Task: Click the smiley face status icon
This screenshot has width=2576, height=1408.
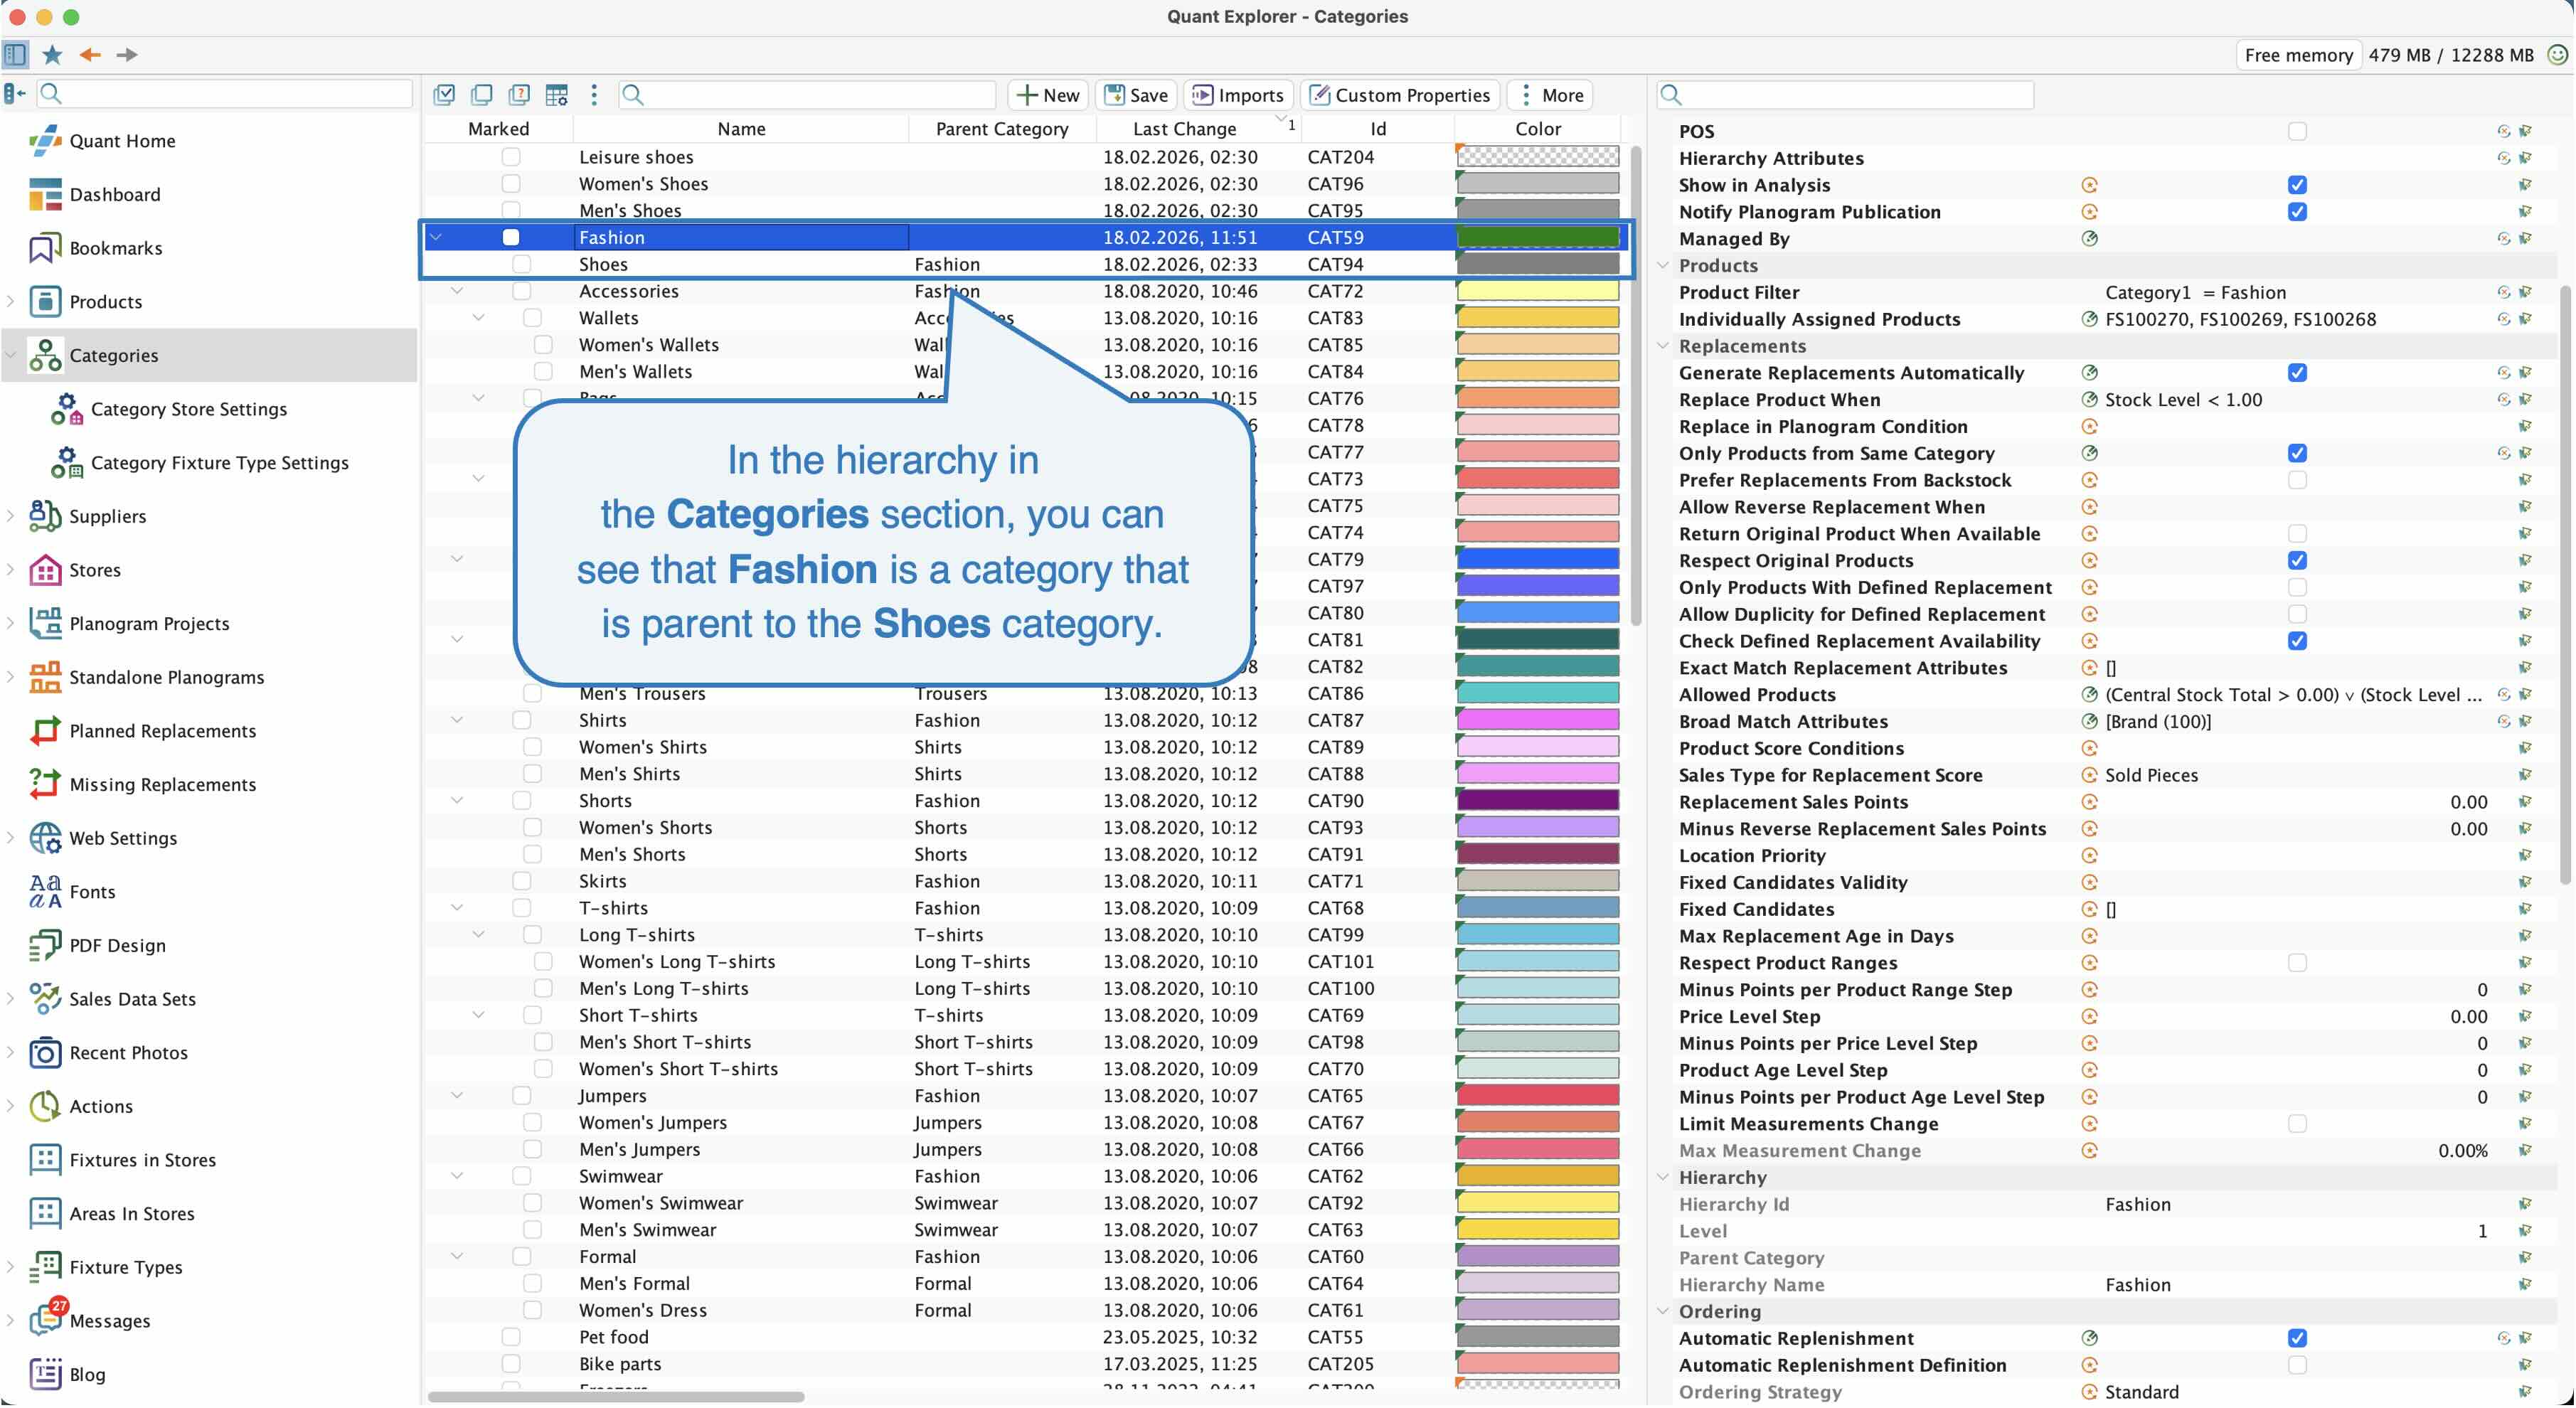Action: click(x=2557, y=55)
